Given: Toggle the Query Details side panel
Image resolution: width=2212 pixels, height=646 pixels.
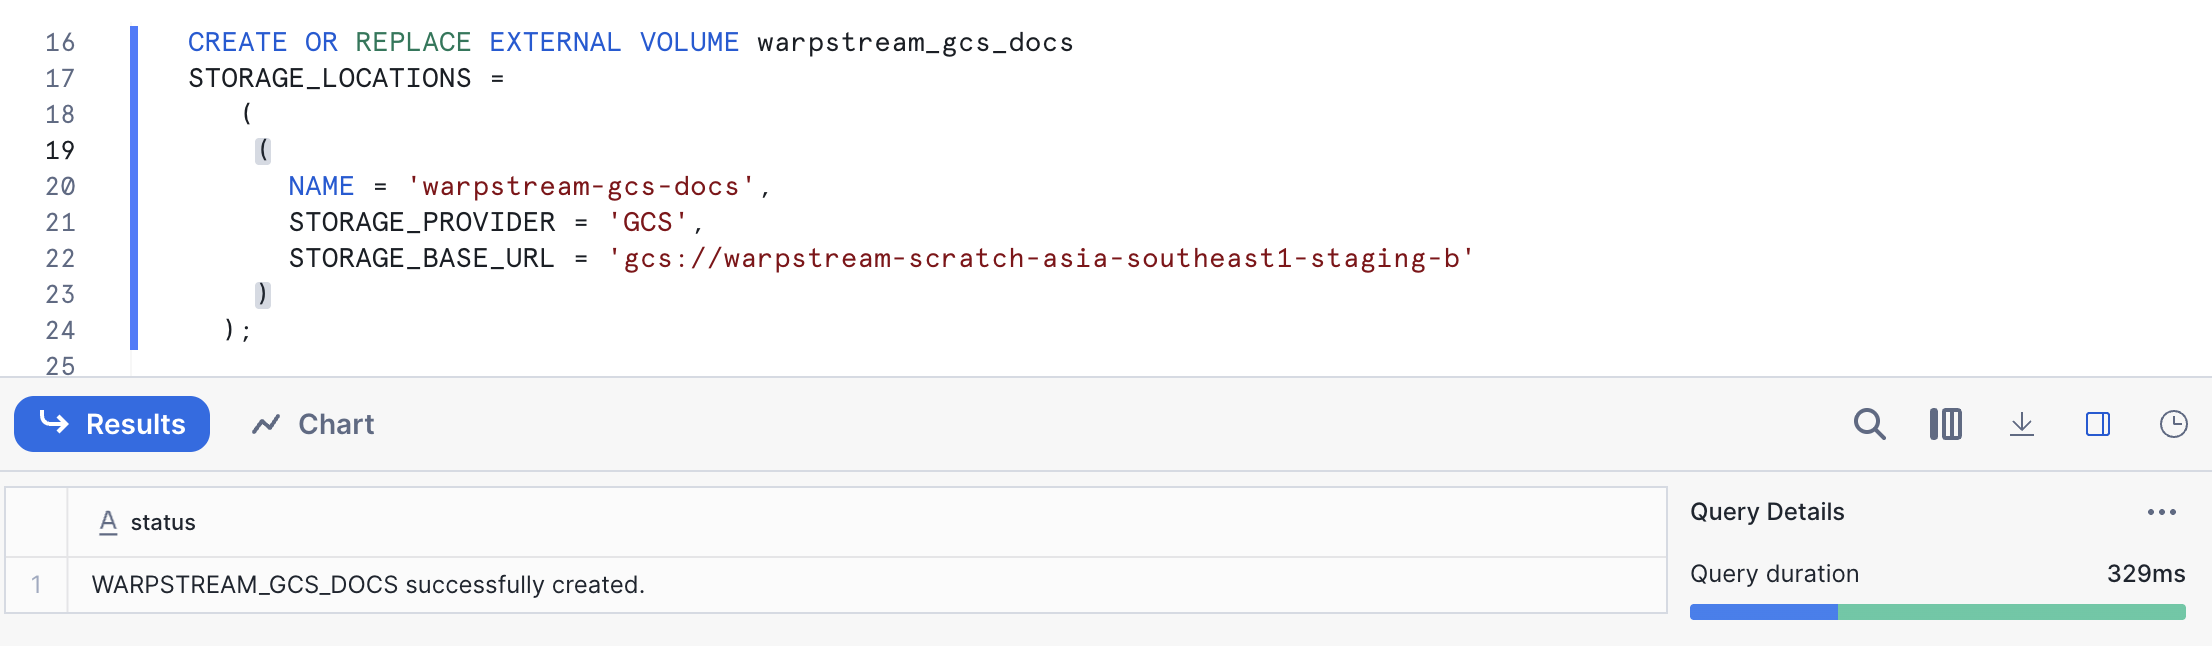Looking at the screenshot, I should [x=2097, y=424].
